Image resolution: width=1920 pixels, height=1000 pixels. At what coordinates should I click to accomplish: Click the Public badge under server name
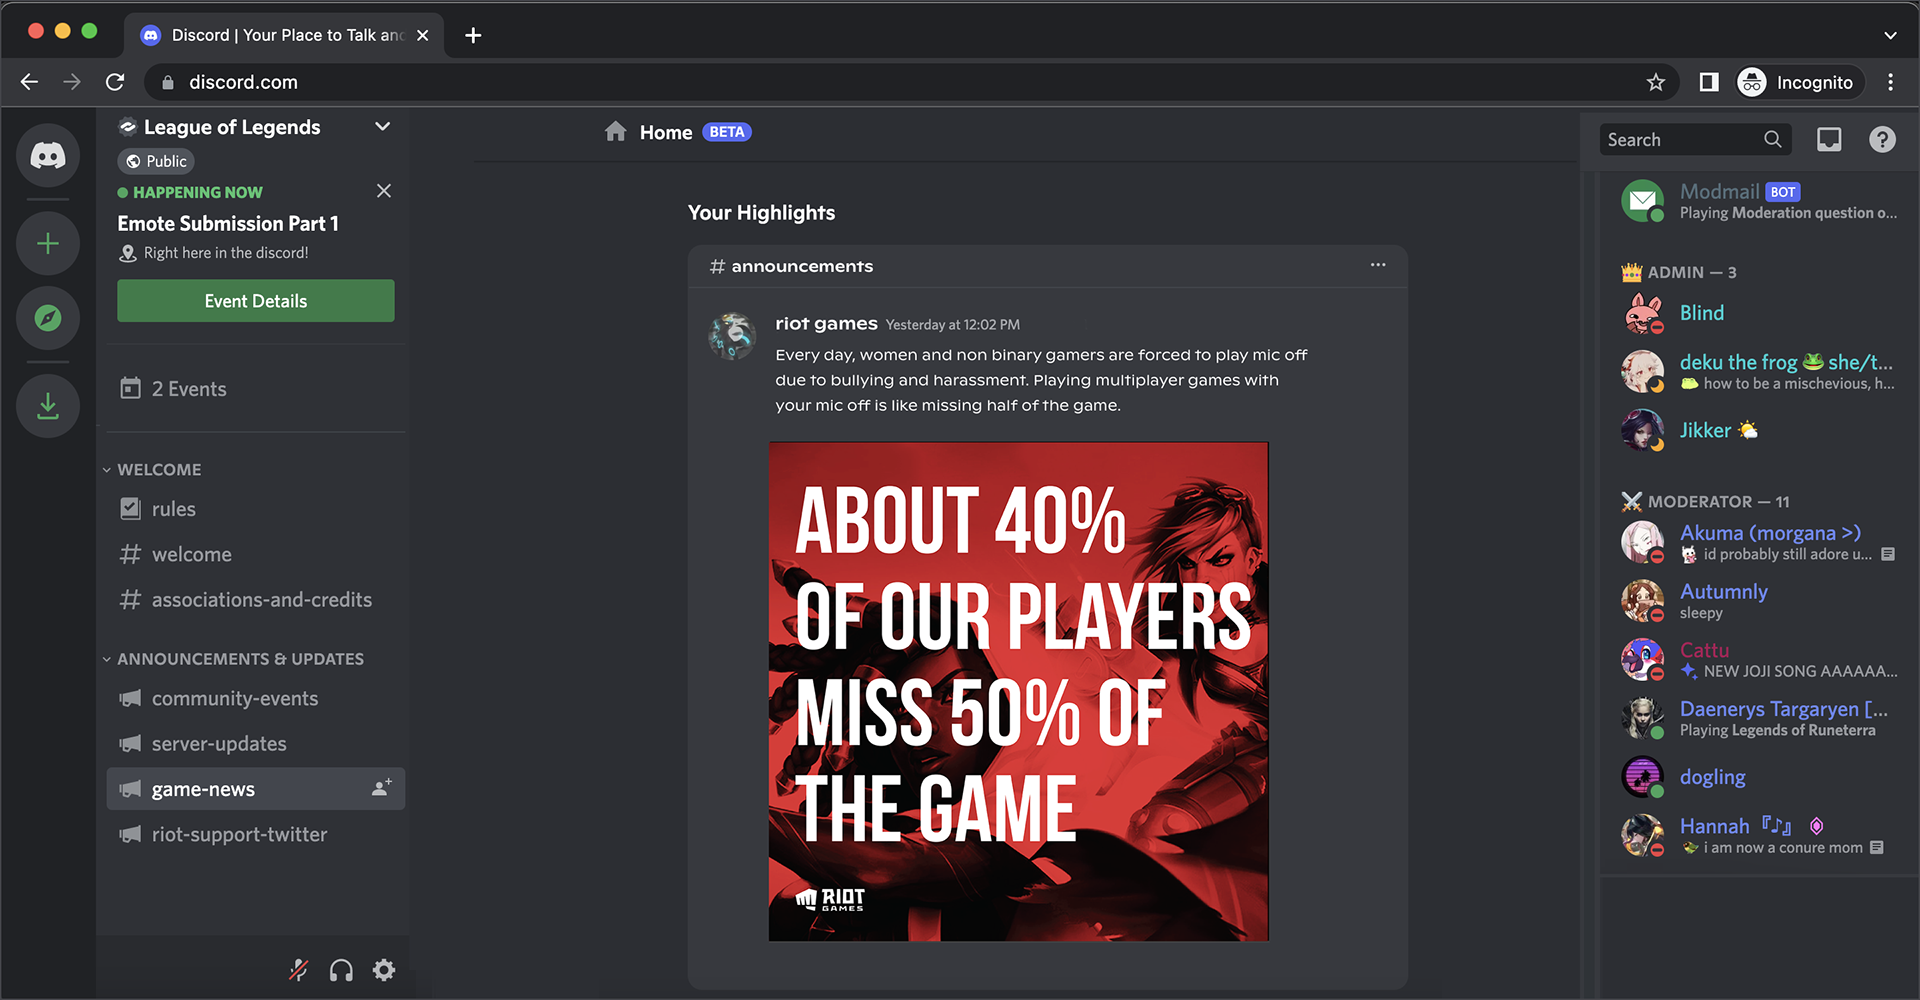coord(156,161)
